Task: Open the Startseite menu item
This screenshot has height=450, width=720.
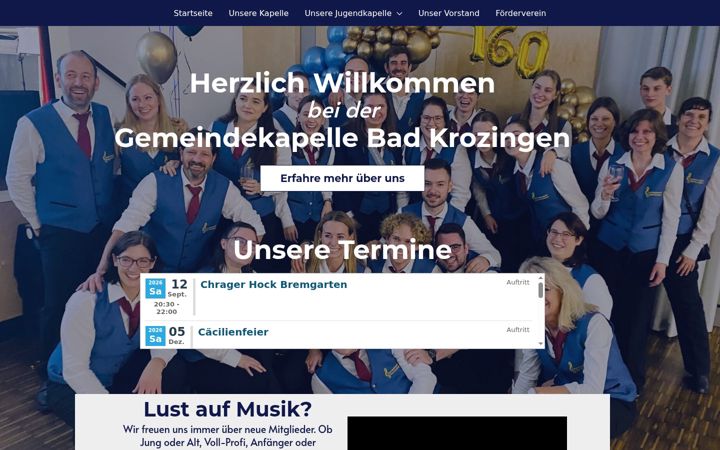Action: pyautogui.click(x=193, y=13)
